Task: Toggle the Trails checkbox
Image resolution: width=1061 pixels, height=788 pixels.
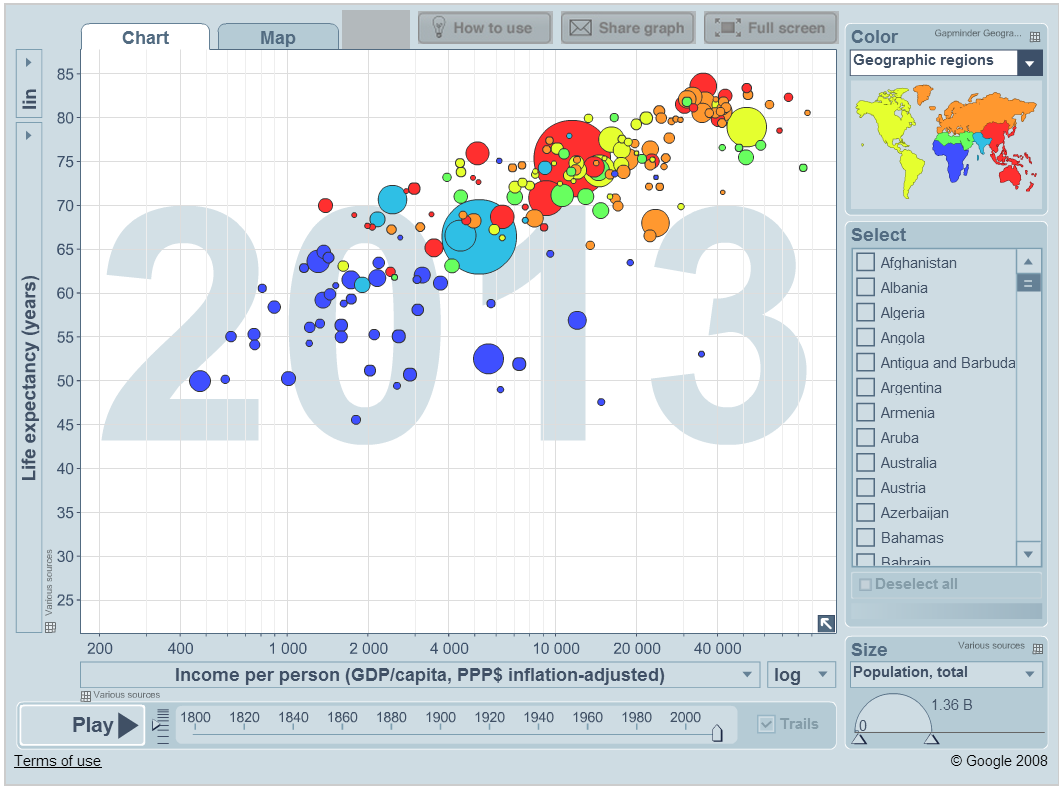Action: point(766,724)
